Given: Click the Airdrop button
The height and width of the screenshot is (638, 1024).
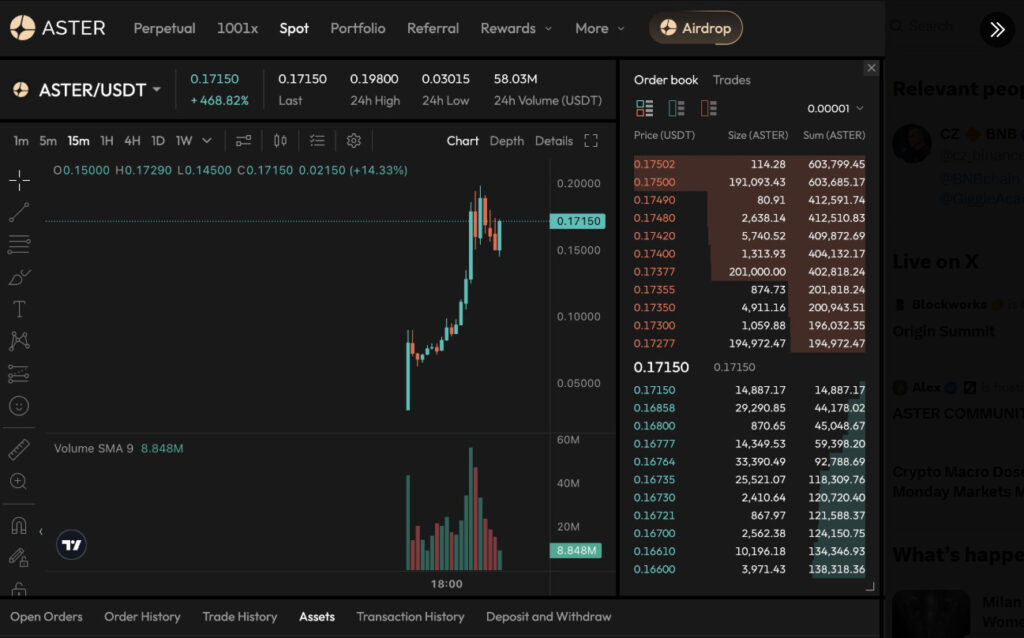Looking at the screenshot, I should [696, 28].
